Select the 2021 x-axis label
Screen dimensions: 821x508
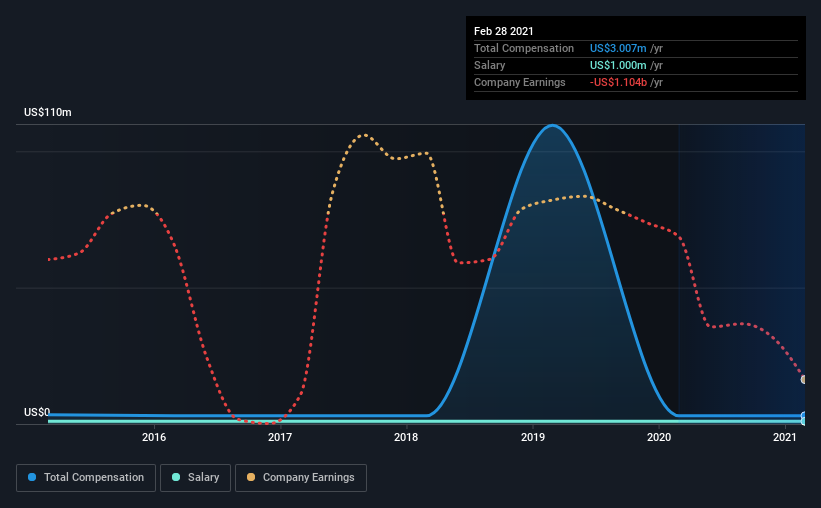(x=785, y=437)
